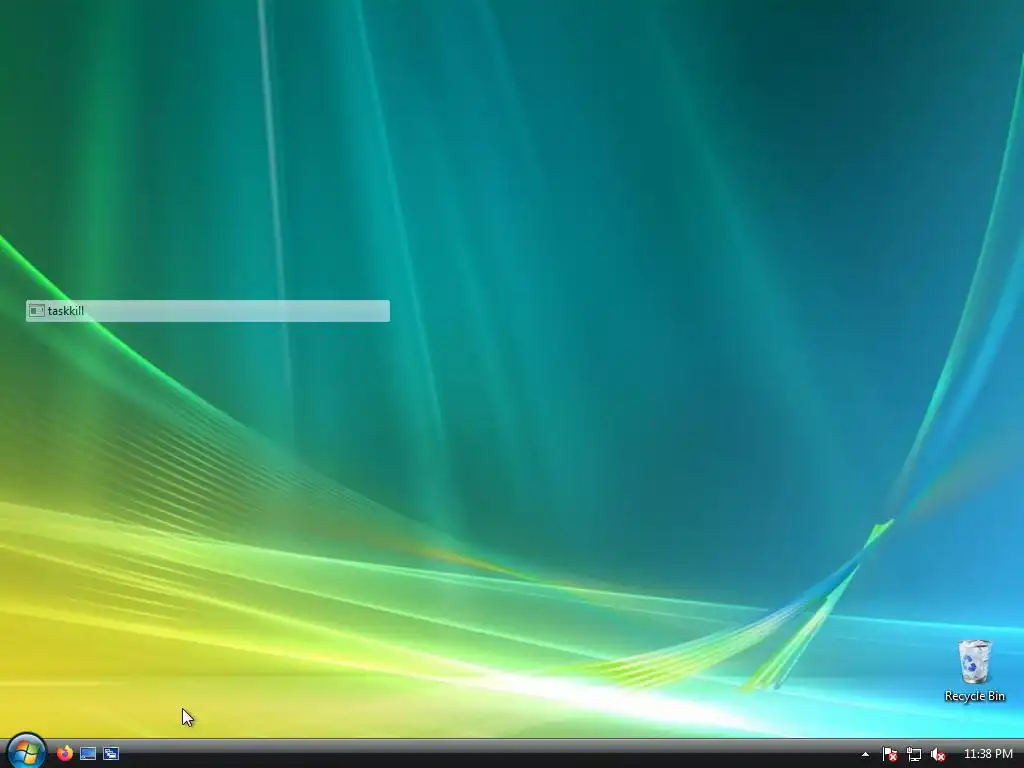Open the Windows Start orb menu
Viewport: 1024px width, 768px height.
[26, 751]
